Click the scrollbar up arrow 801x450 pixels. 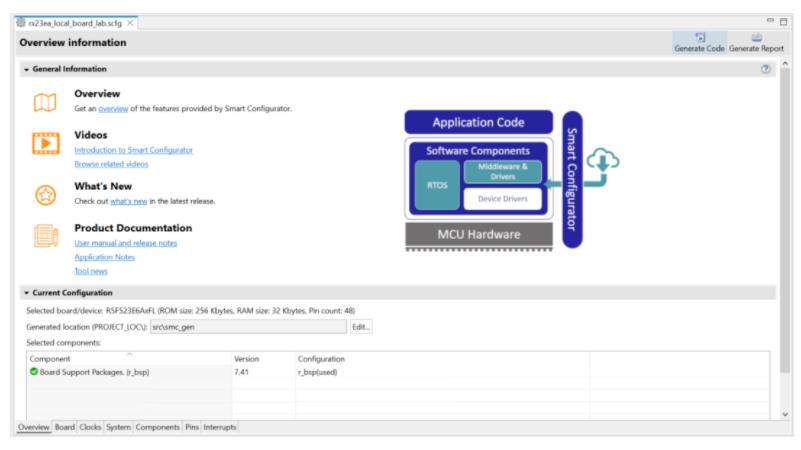pos(785,64)
